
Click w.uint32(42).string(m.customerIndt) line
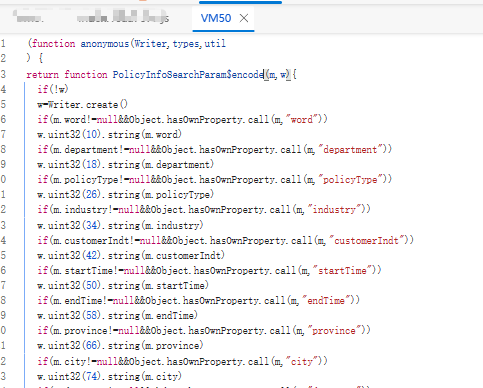tap(131, 255)
